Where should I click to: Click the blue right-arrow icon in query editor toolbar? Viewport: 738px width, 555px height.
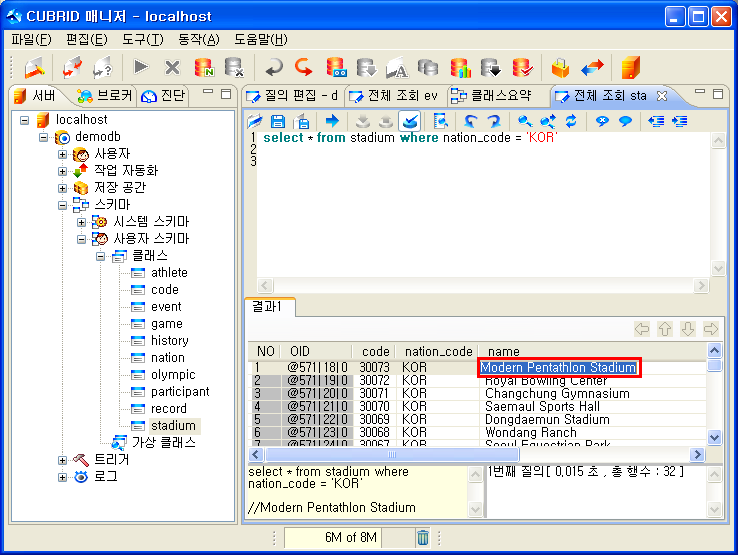pos(332,121)
